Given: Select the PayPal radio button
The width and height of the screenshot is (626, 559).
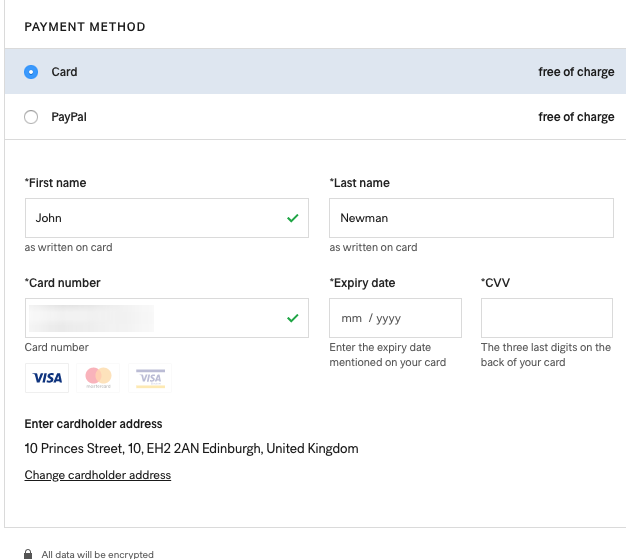Looking at the screenshot, I should [31, 117].
